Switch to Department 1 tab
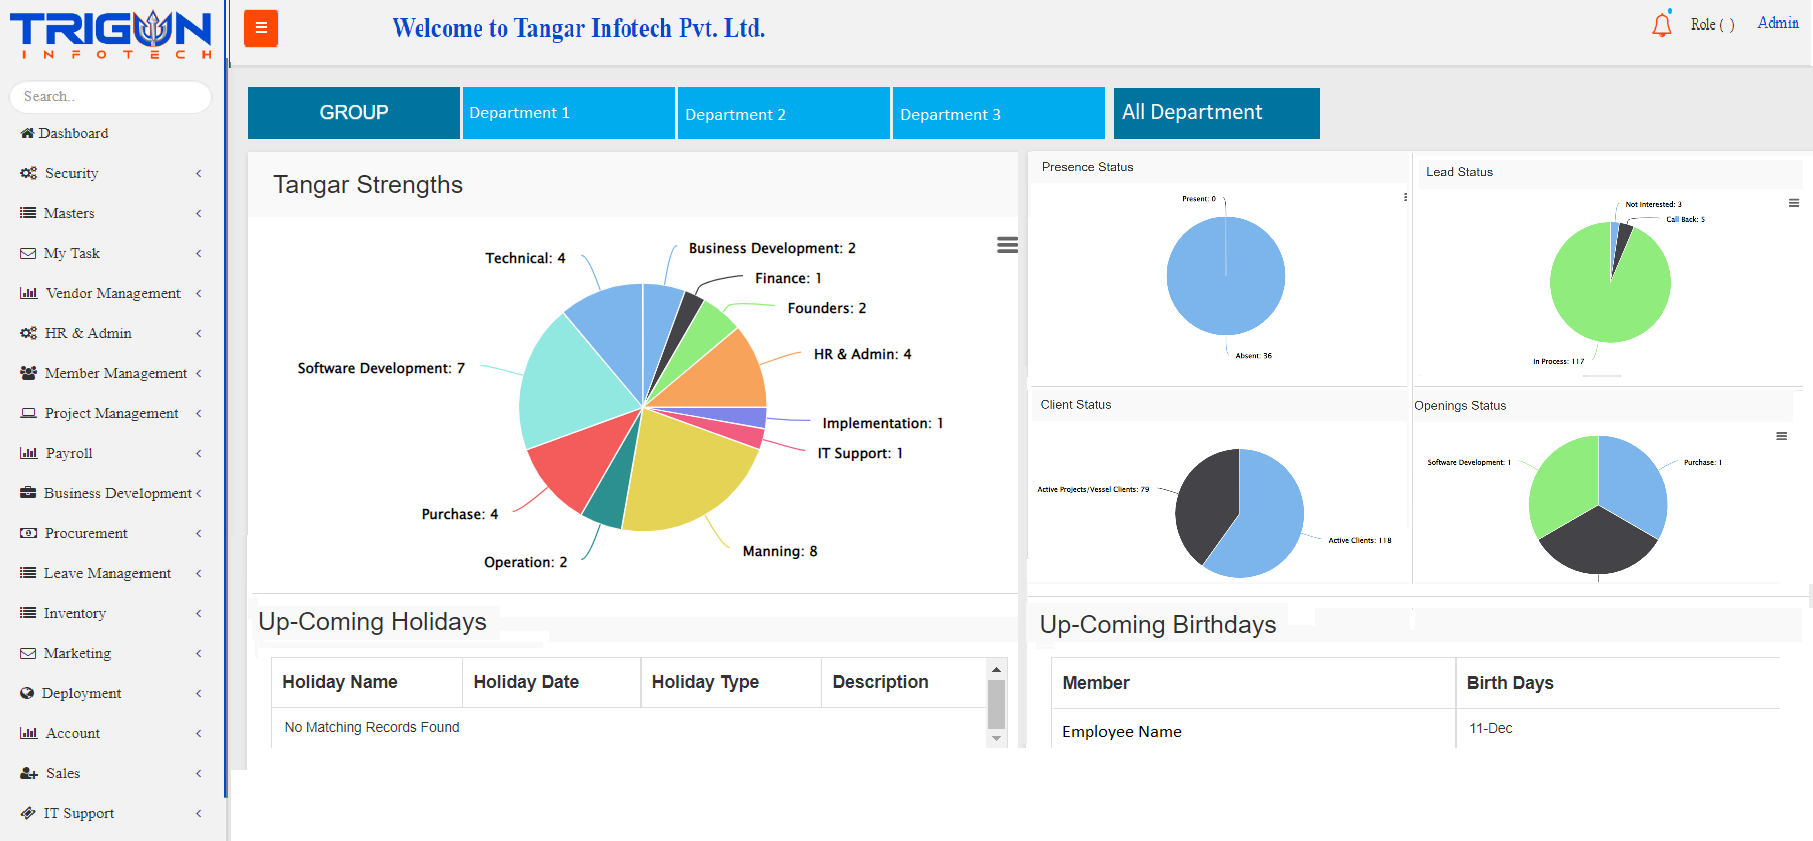 pos(569,113)
